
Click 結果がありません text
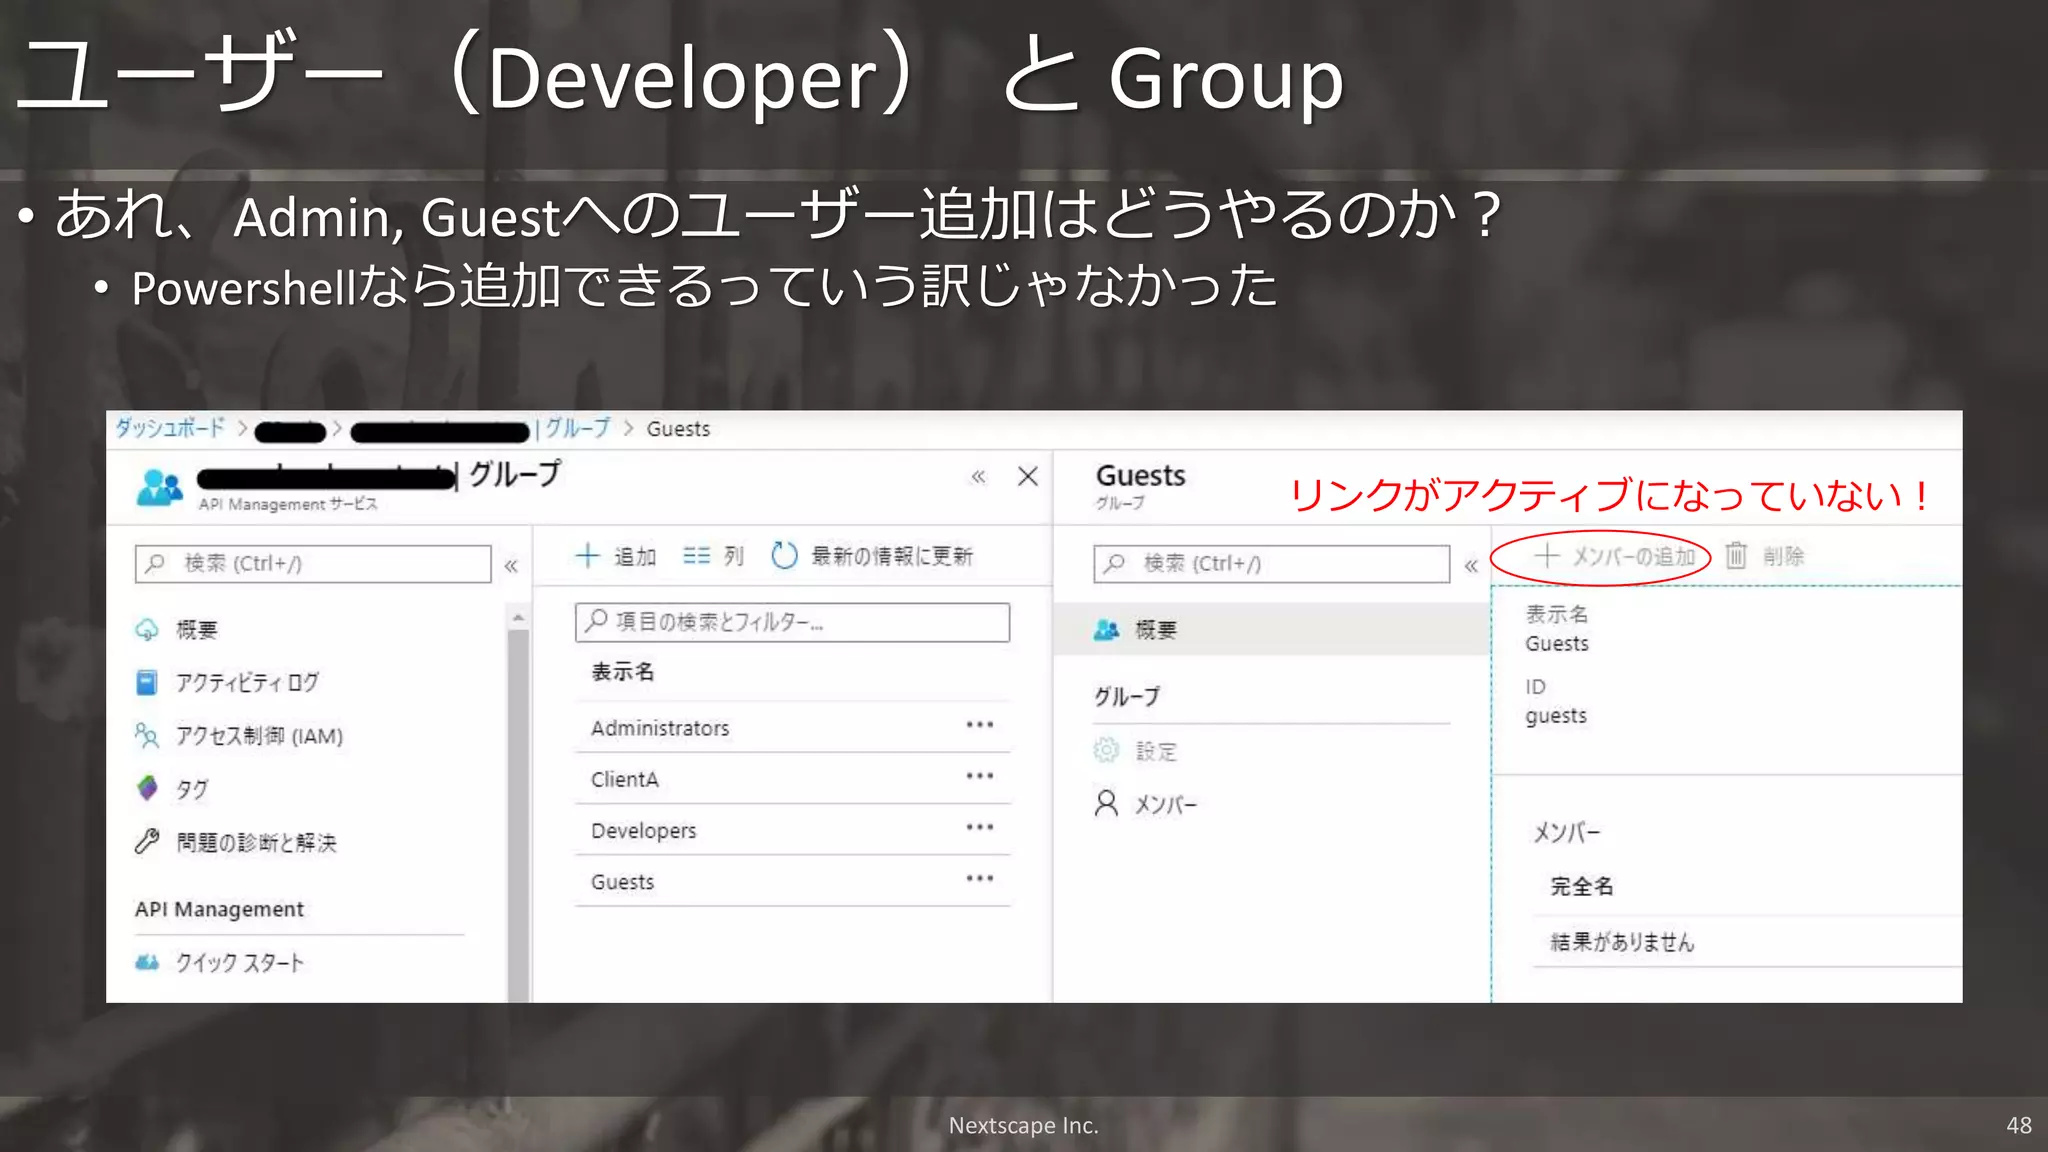pyautogui.click(x=1622, y=941)
